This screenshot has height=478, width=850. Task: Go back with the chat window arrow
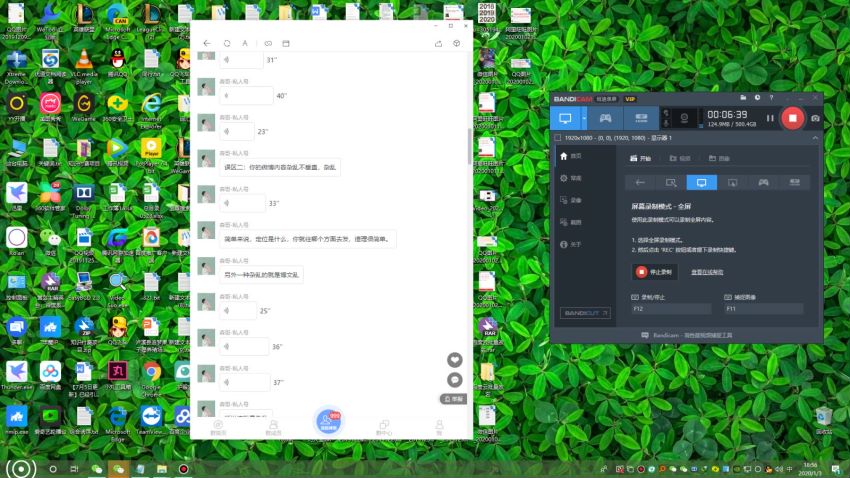[207, 43]
